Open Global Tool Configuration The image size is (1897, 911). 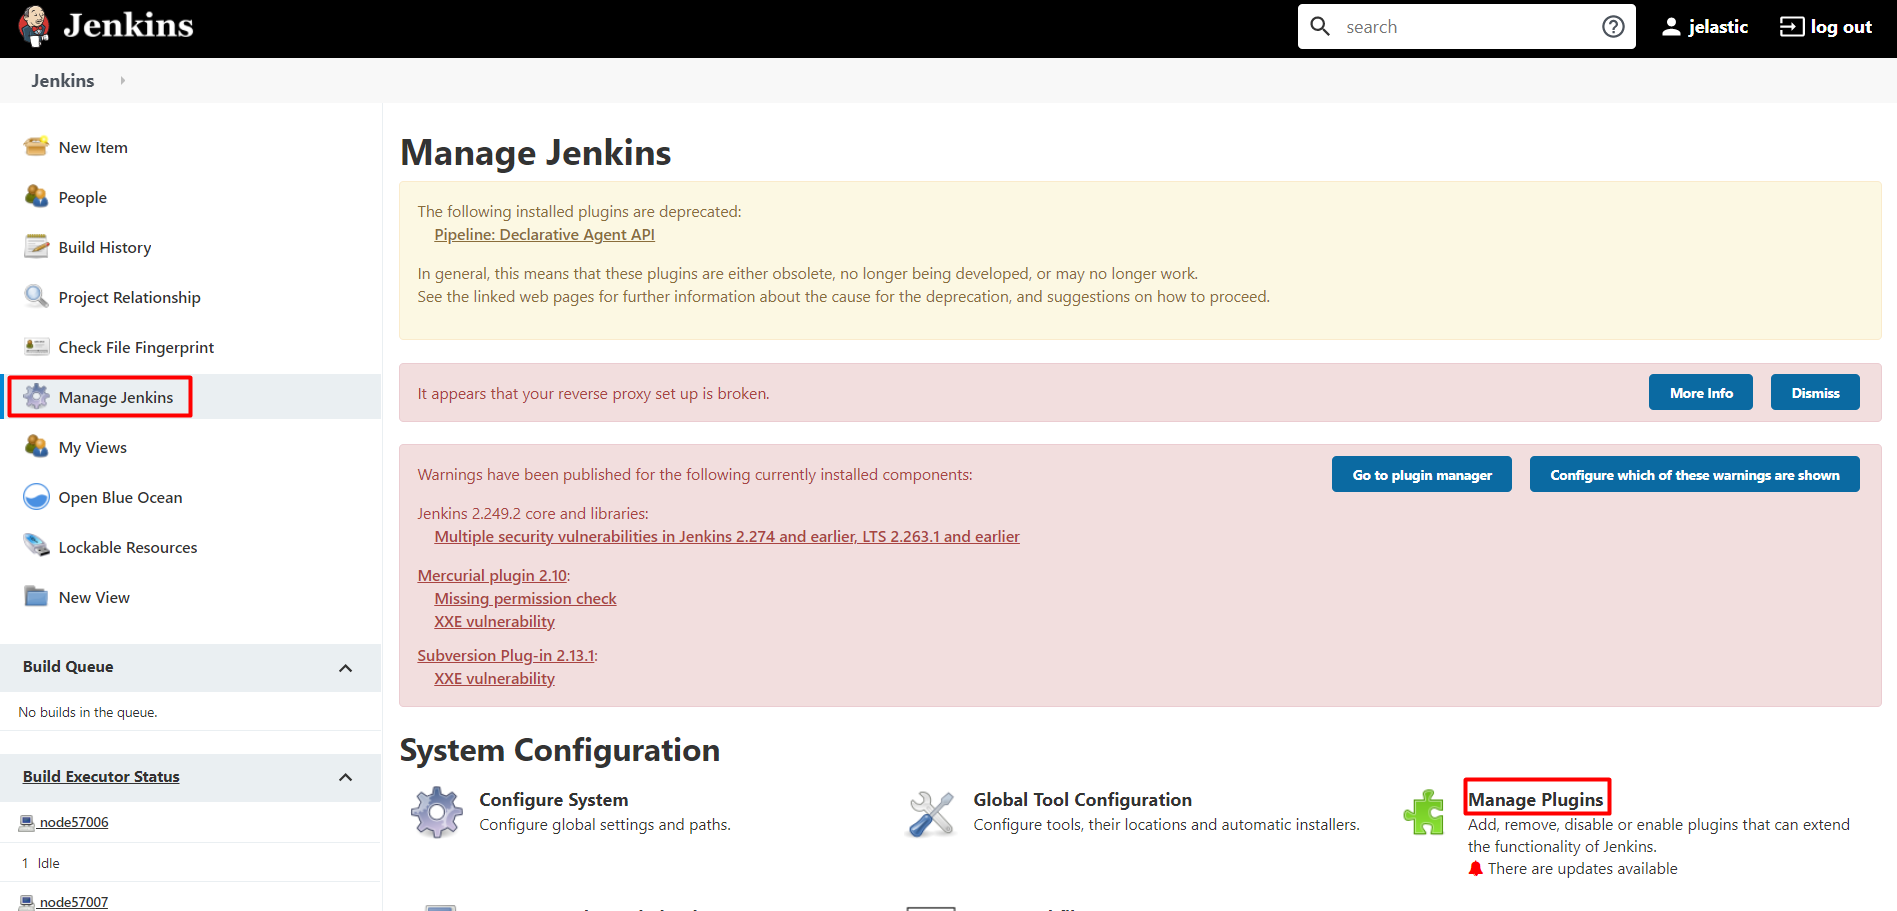pyautogui.click(x=1082, y=800)
